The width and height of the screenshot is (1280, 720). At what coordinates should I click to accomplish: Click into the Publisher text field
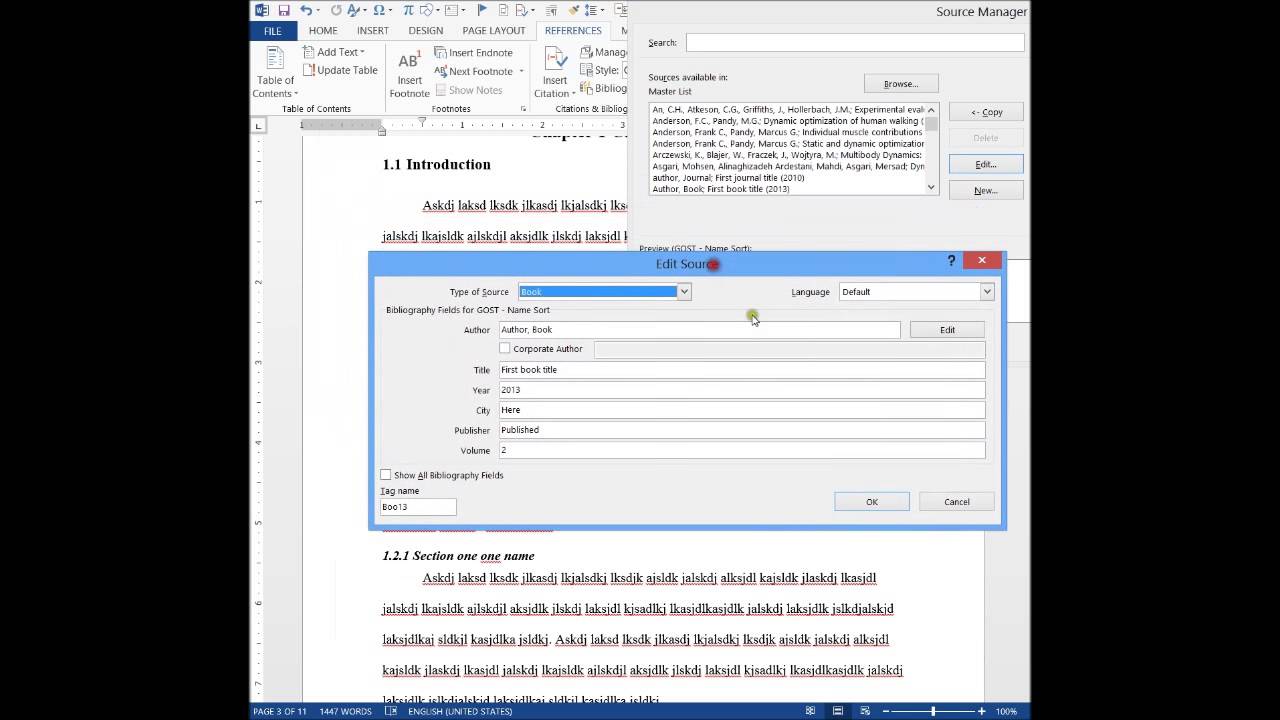pos(741,430)
